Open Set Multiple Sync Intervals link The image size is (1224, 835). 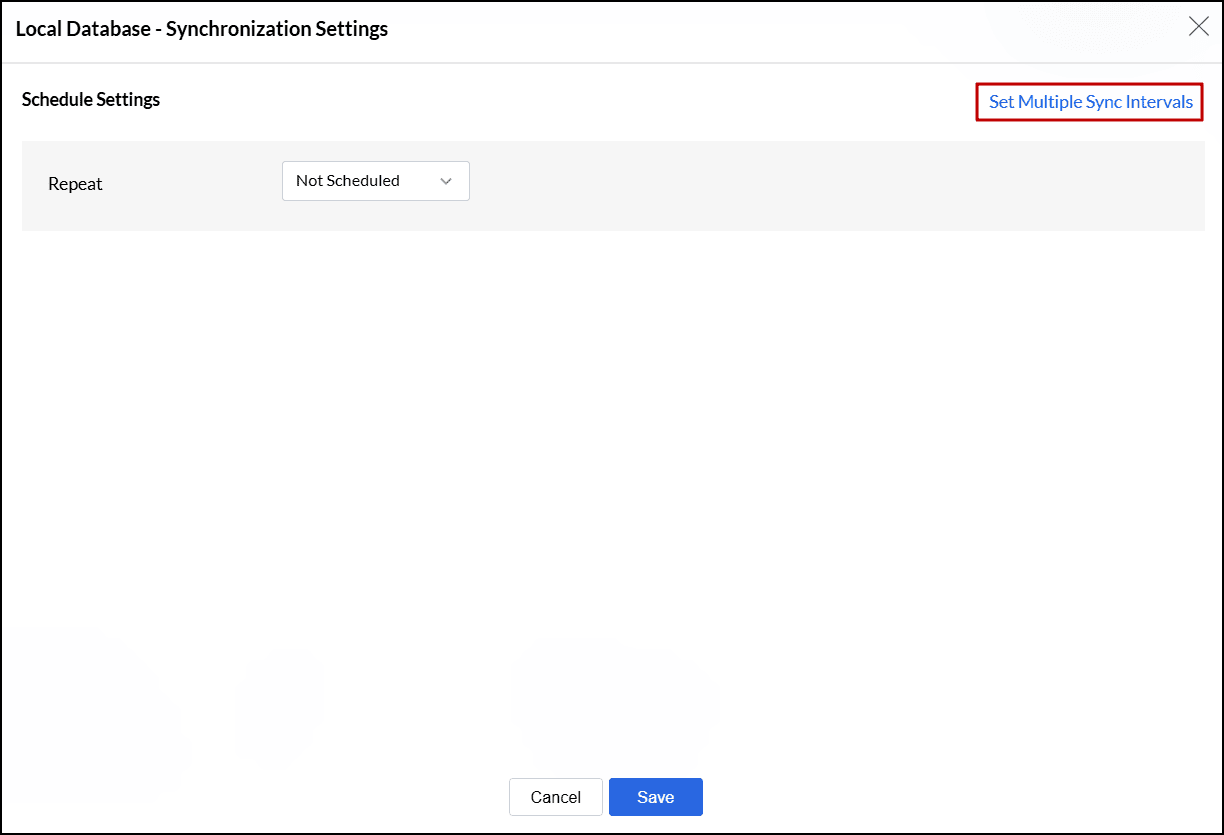coord(1090,102)
